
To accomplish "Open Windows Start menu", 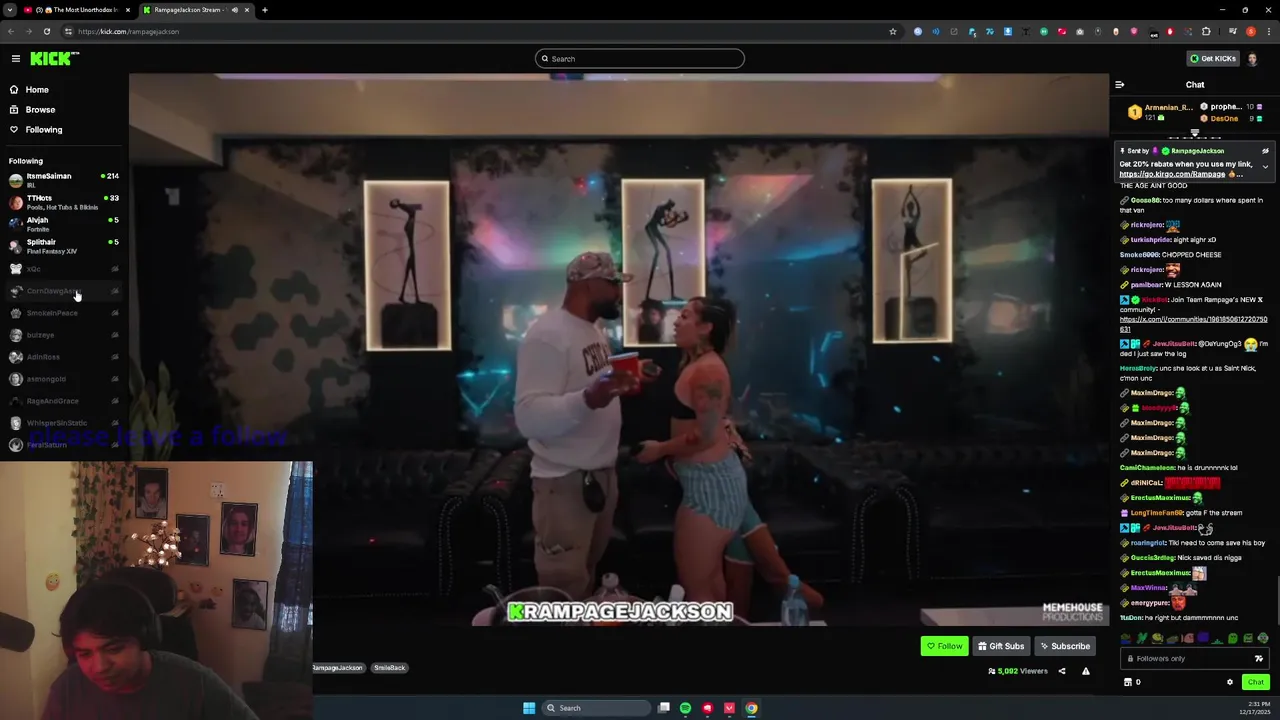I will 529,708.
